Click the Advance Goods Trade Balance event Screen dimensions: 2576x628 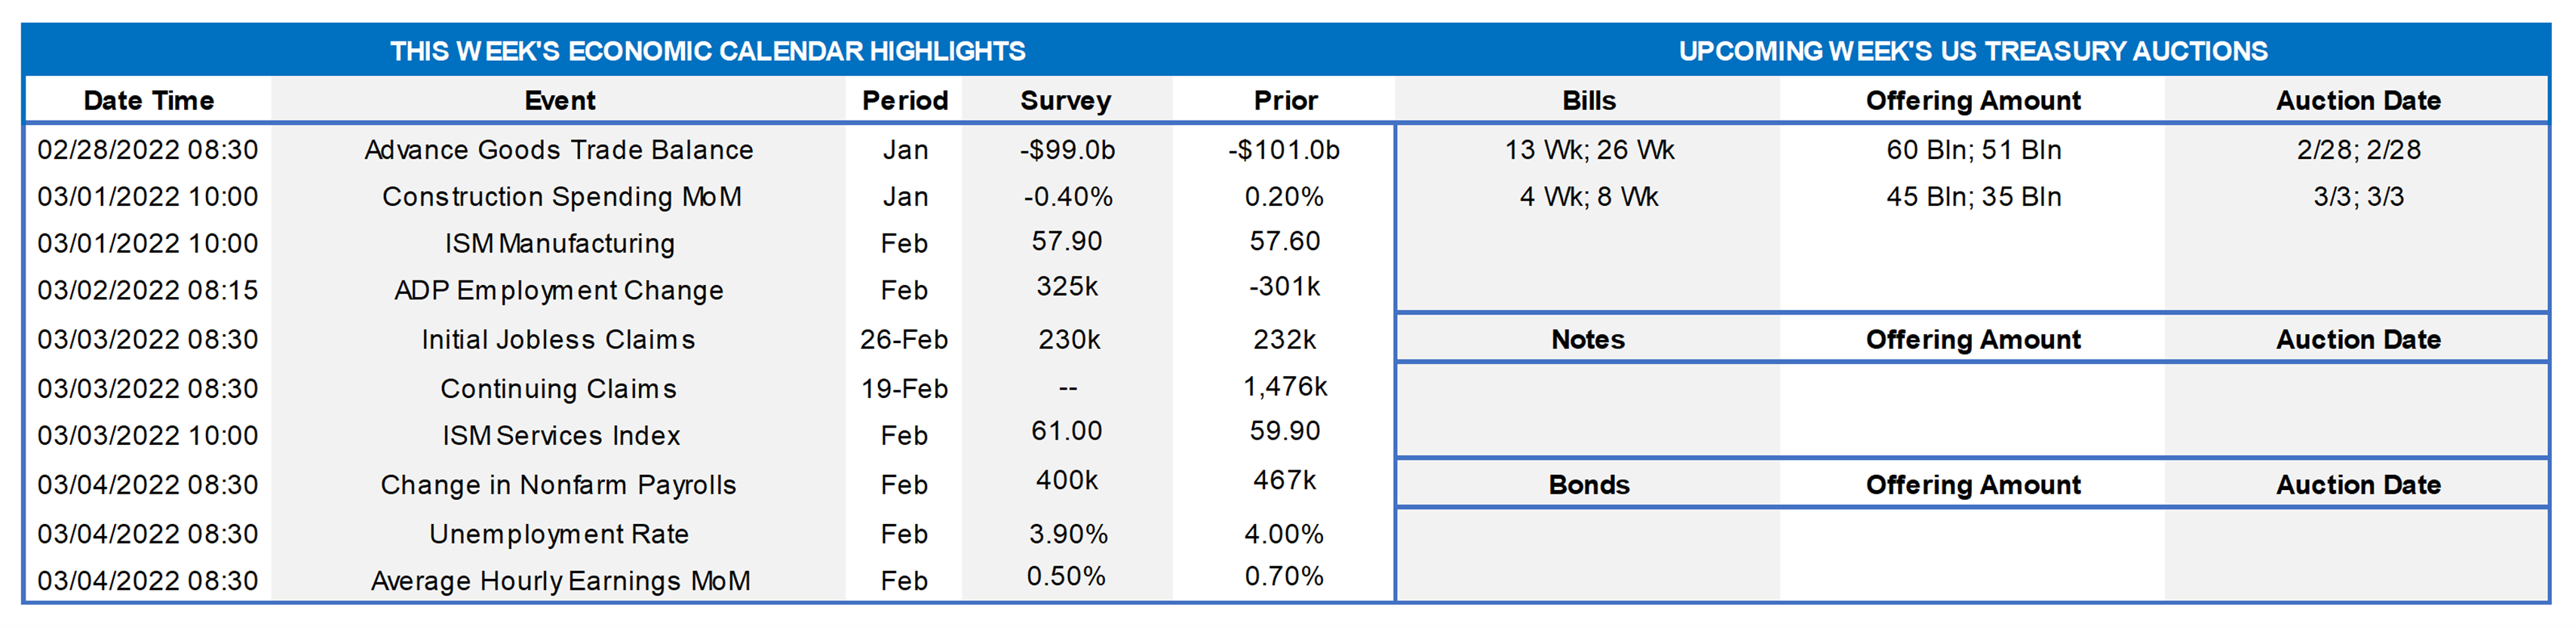(559, 150)
